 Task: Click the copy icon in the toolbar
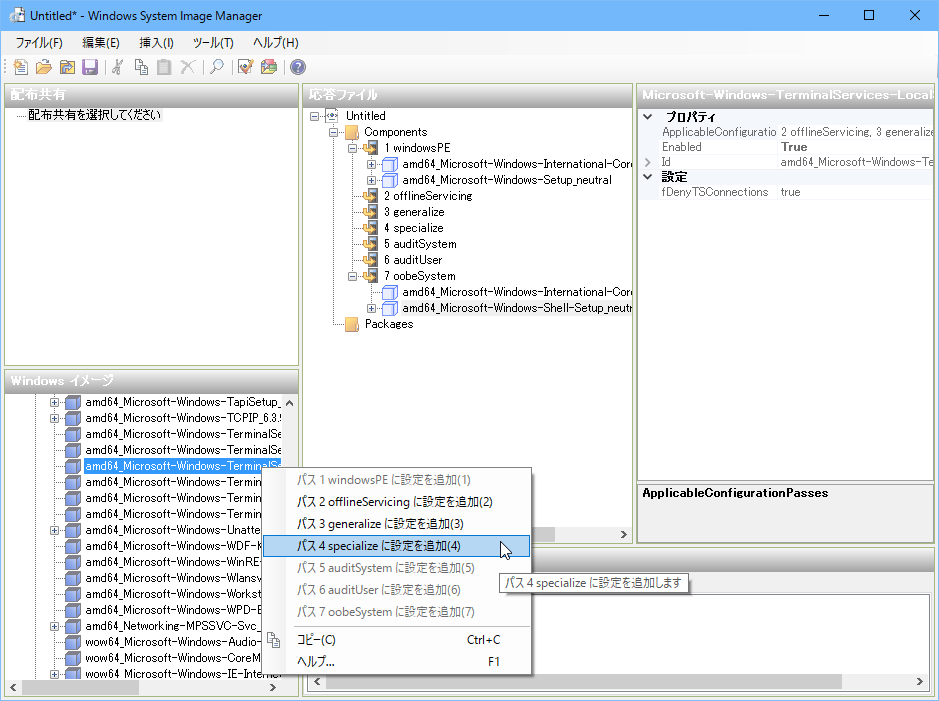click(x=141, y=67)
